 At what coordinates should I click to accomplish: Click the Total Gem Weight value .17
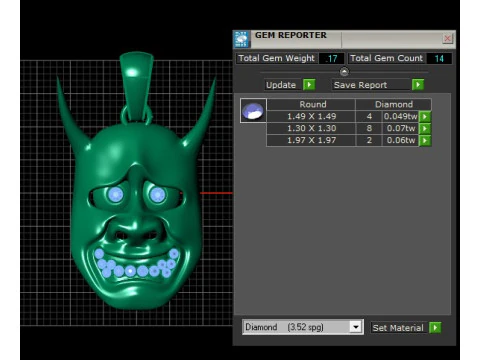click(332, 58)
